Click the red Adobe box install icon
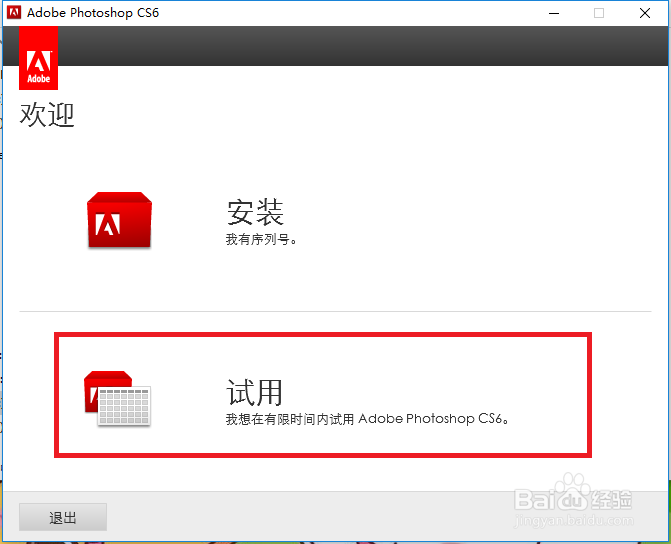 [x=119, y=220]
